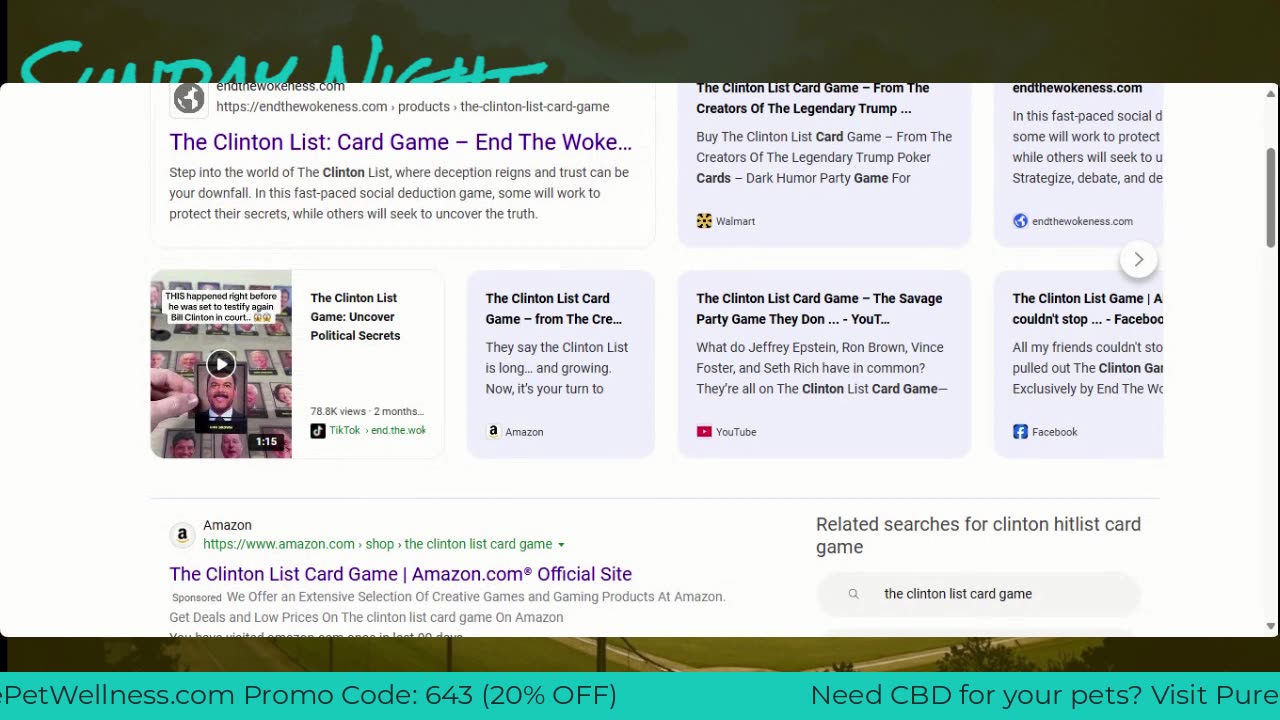Click 'Related searches for clinton hitlist card game' heading

(978, 535)
